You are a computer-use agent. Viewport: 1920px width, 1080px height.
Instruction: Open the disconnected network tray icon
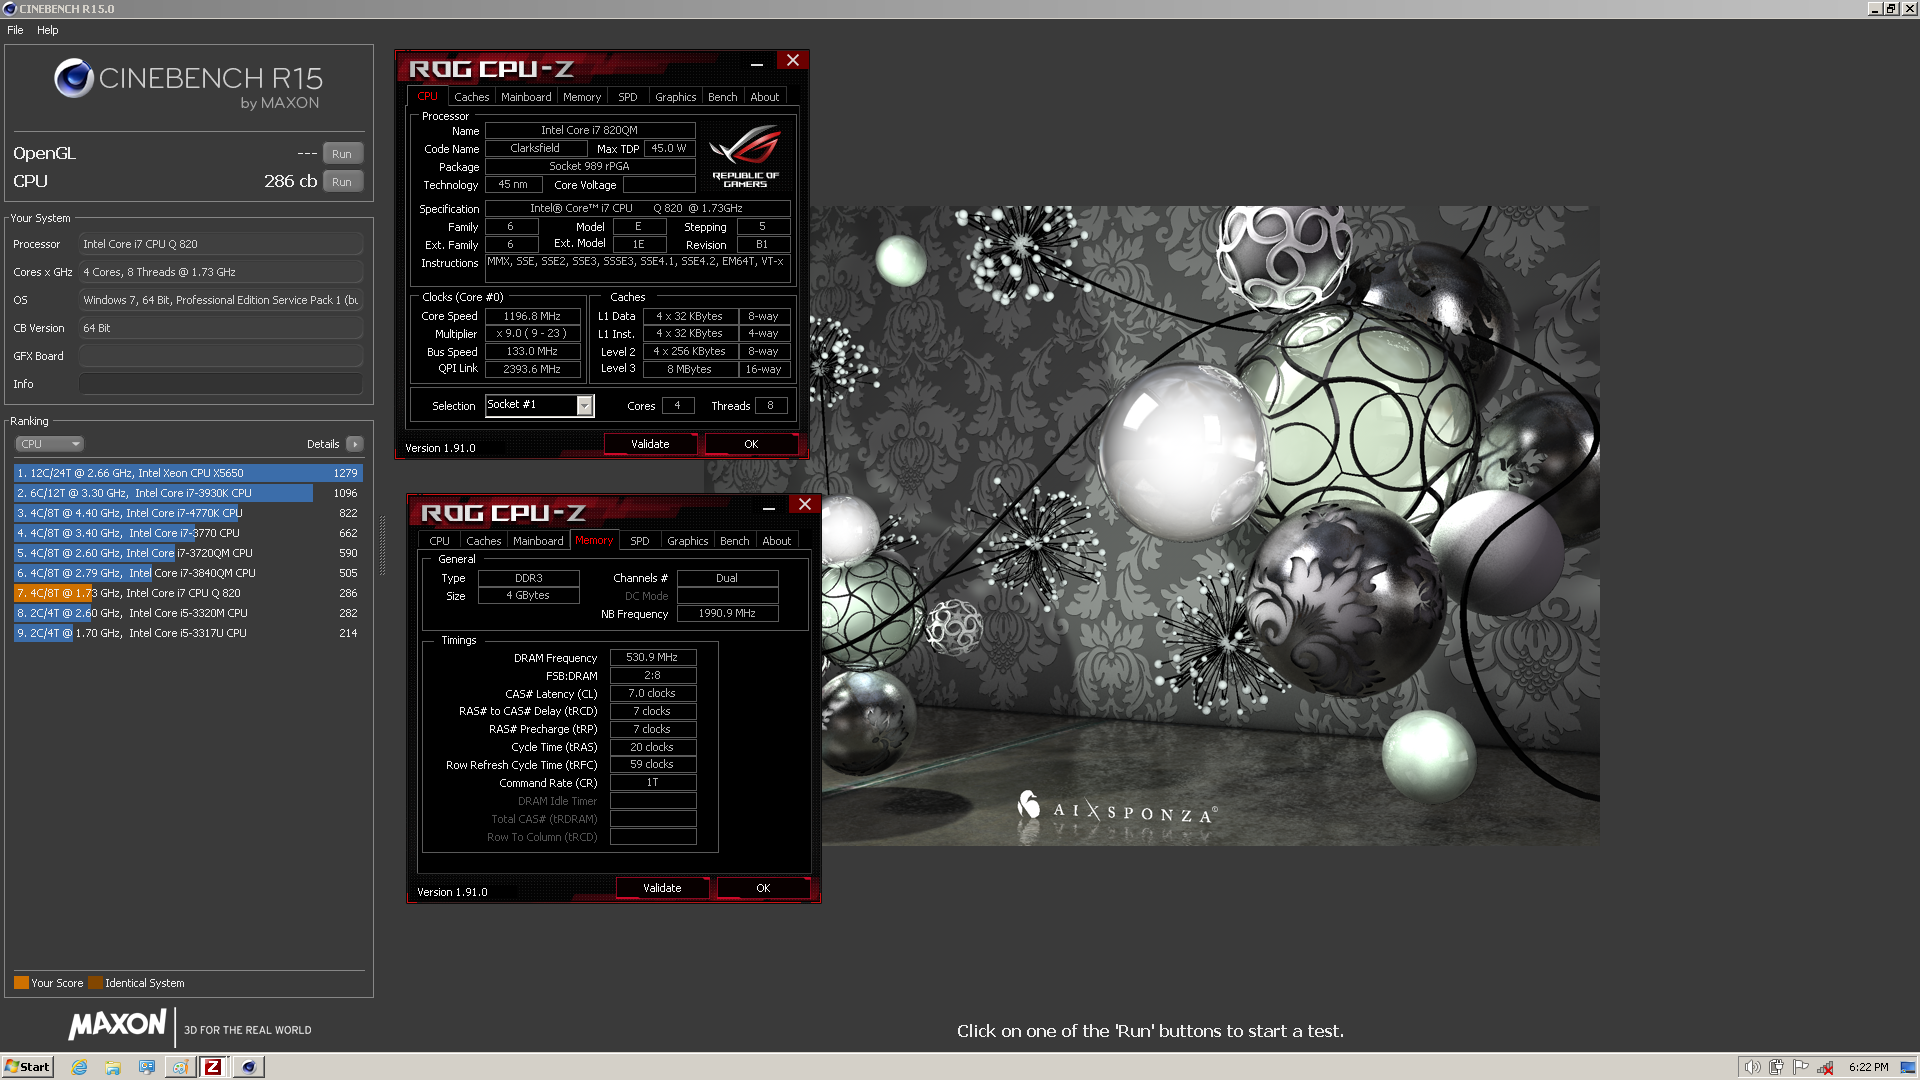tap(1826, 1067)
